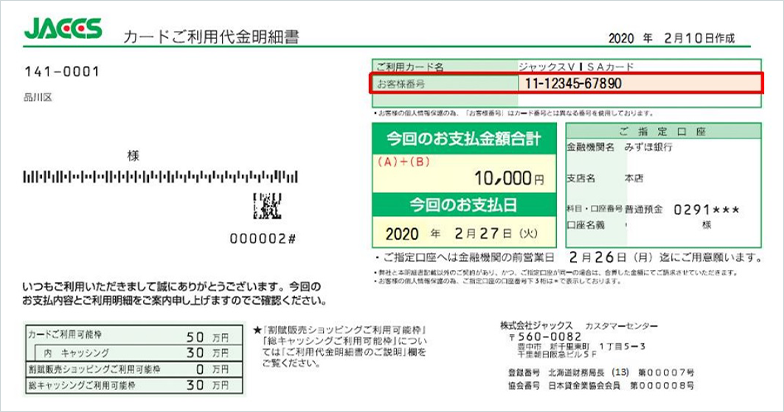Select the address text 品川区
784x412 pixels.
point(38,98)
